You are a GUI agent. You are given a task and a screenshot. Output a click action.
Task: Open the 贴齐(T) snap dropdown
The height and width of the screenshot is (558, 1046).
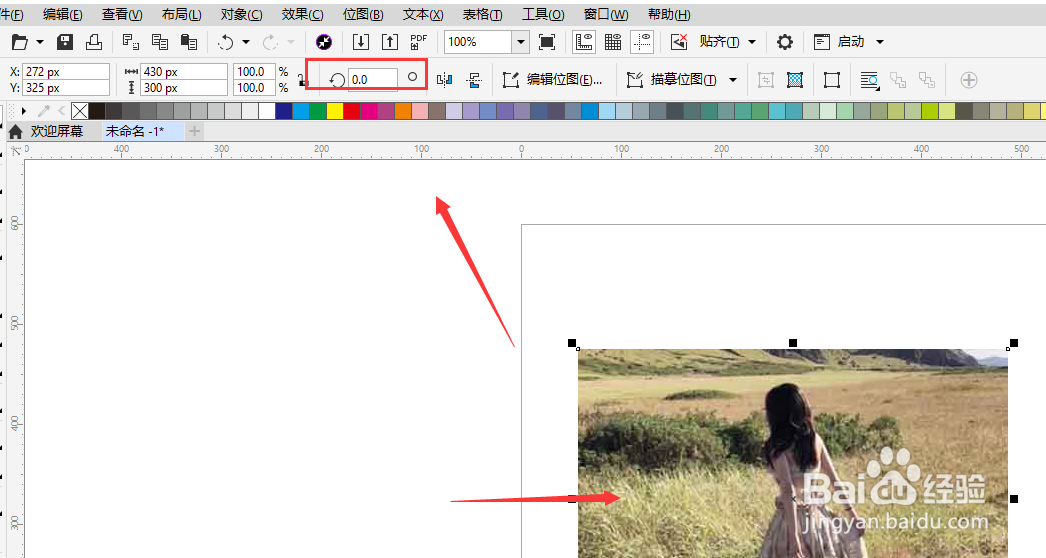752,42
